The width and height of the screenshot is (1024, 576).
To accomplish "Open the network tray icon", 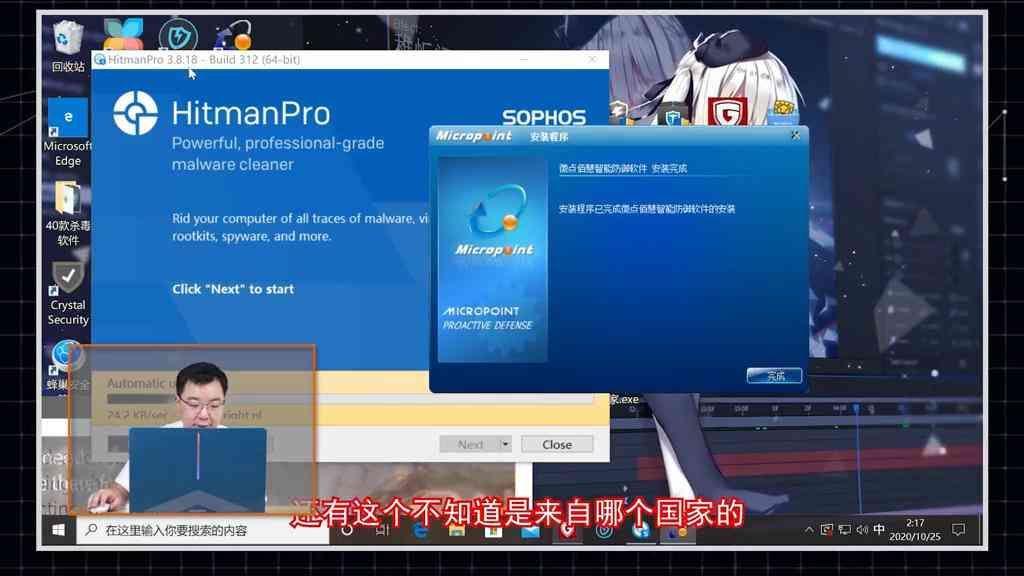I will point(844,530).
